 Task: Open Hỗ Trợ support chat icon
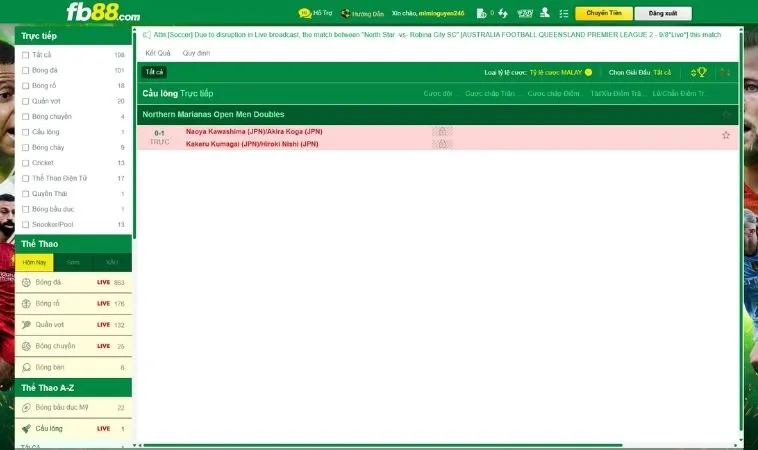[305, 14]
